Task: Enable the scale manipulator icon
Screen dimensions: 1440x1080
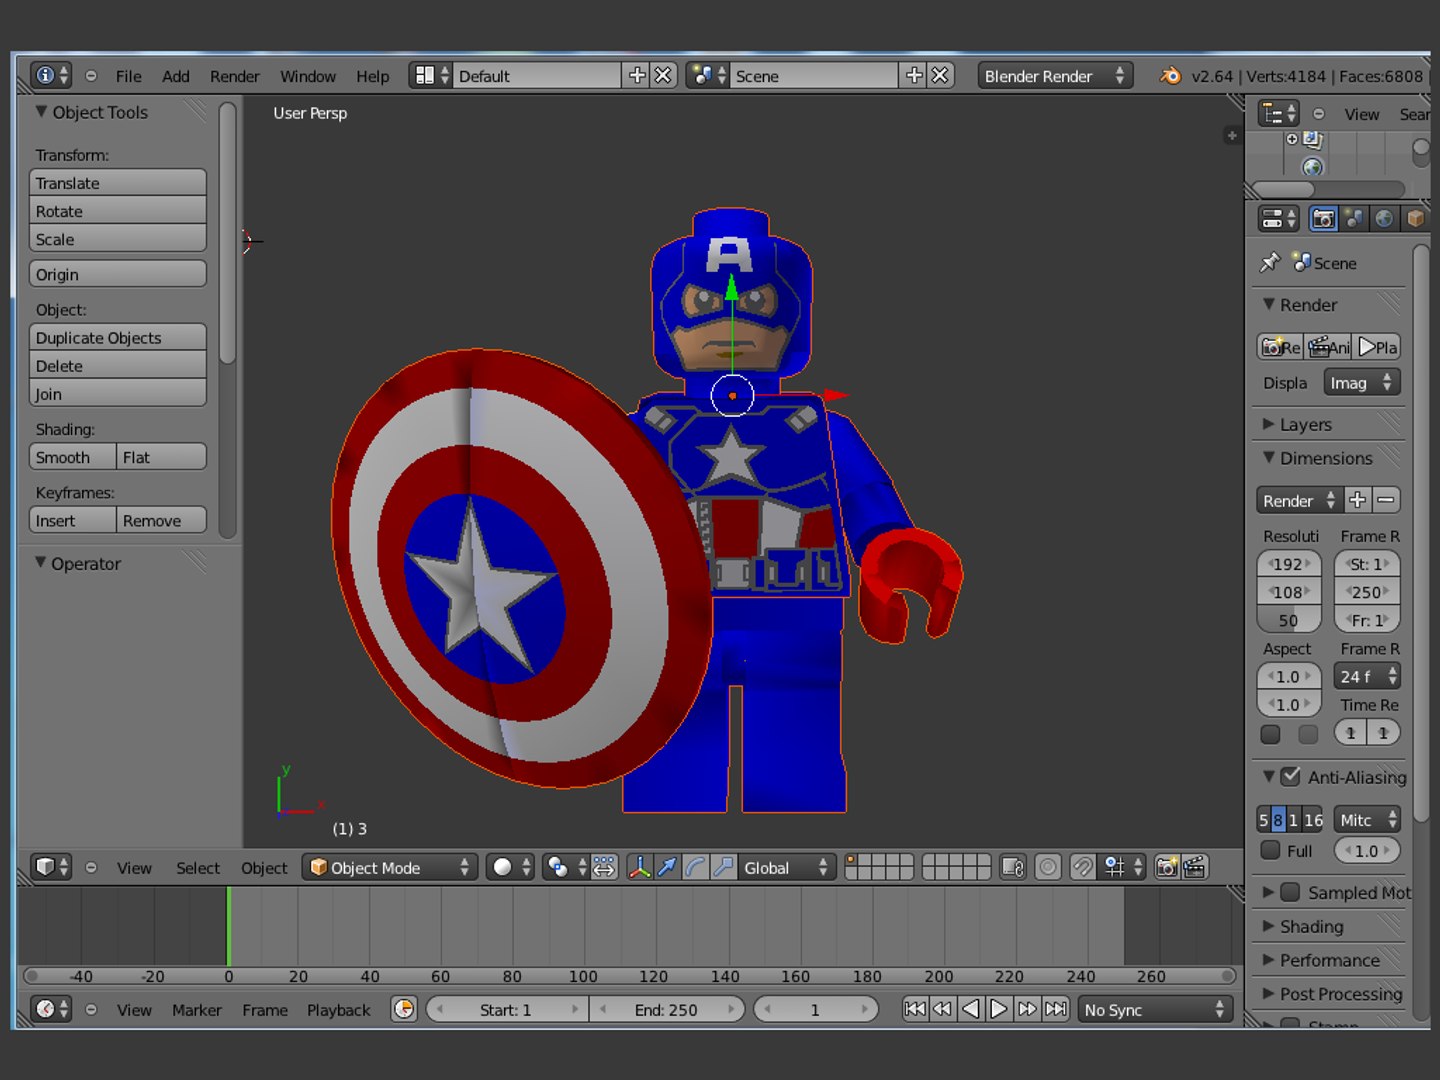Action: (x=724, y=867)
